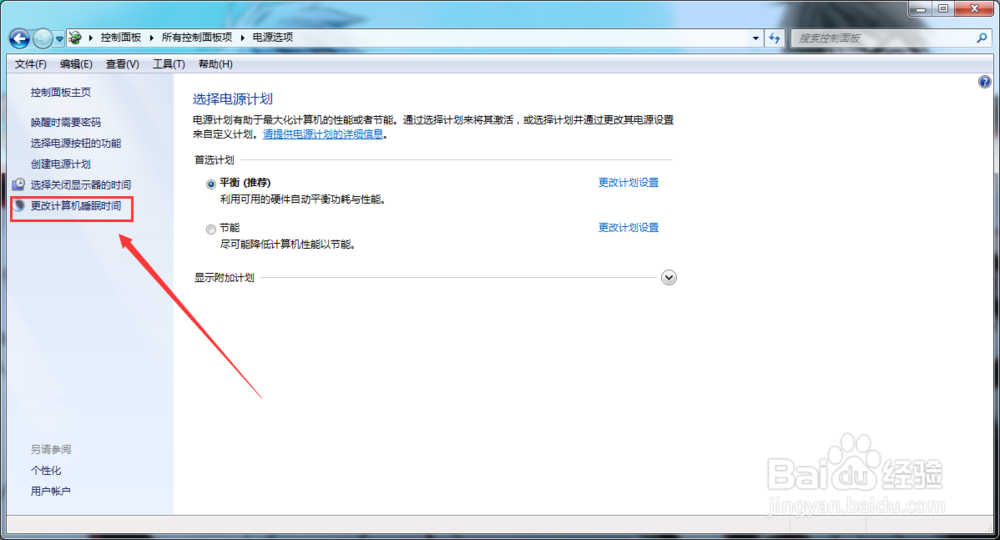Click text 利用可用的硬件自动平衡功耗与性能。
This screenshot has width=1000, height=540.
click(303, 200)
